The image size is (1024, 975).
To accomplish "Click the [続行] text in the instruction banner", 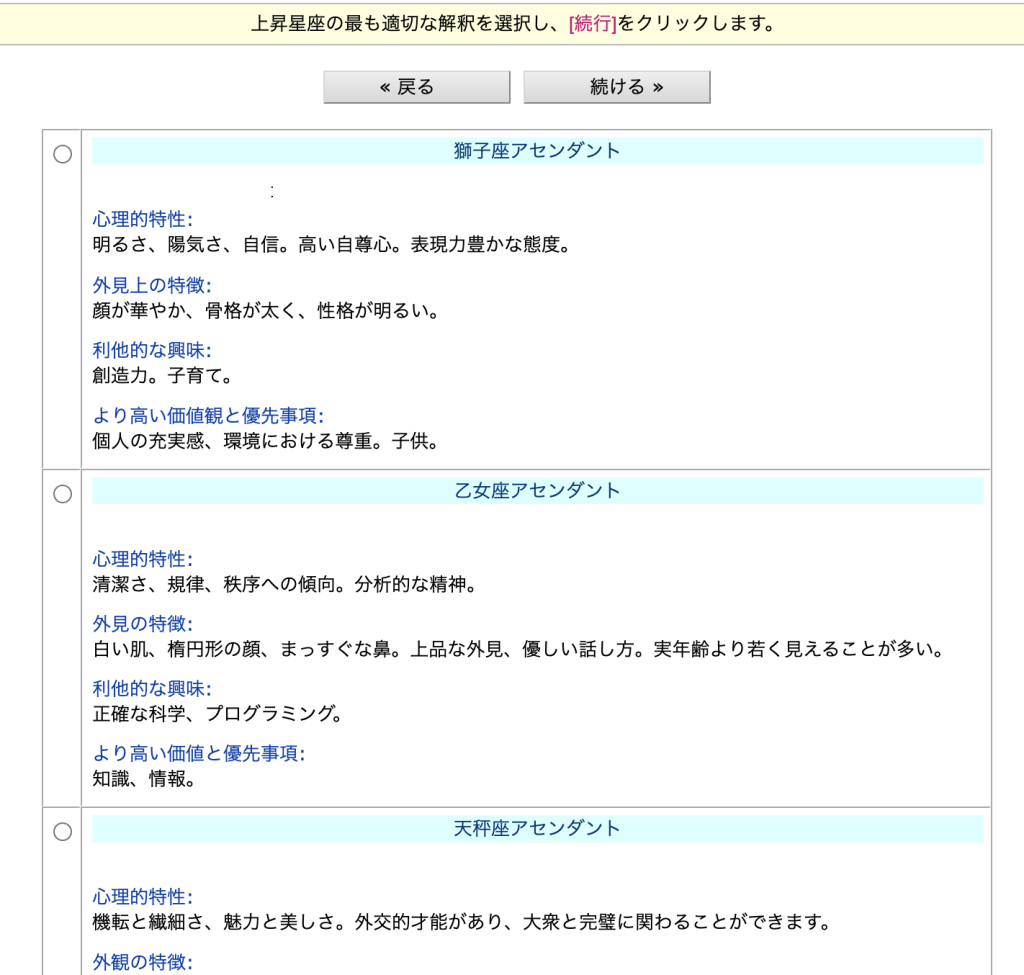I will (592, 24).
